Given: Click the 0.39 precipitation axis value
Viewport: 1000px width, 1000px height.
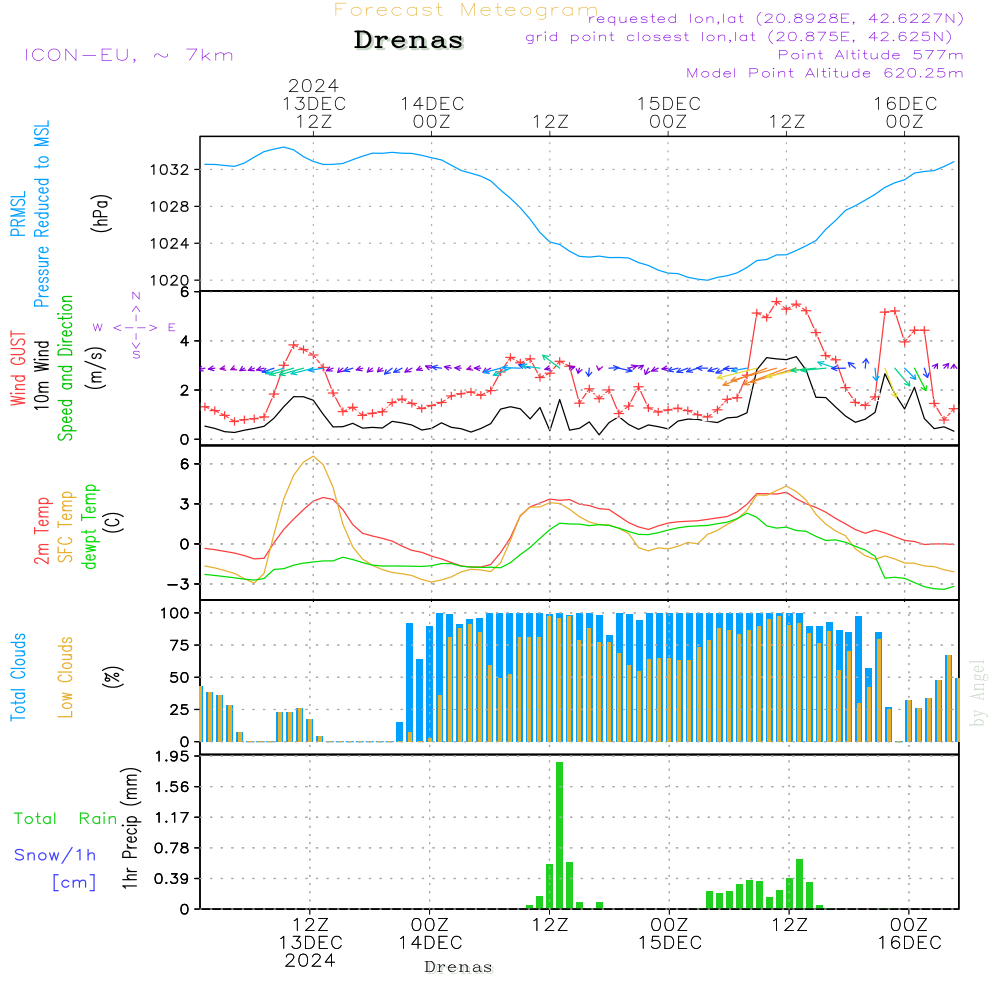Looking at the screenshot, I should coord(172,879).
